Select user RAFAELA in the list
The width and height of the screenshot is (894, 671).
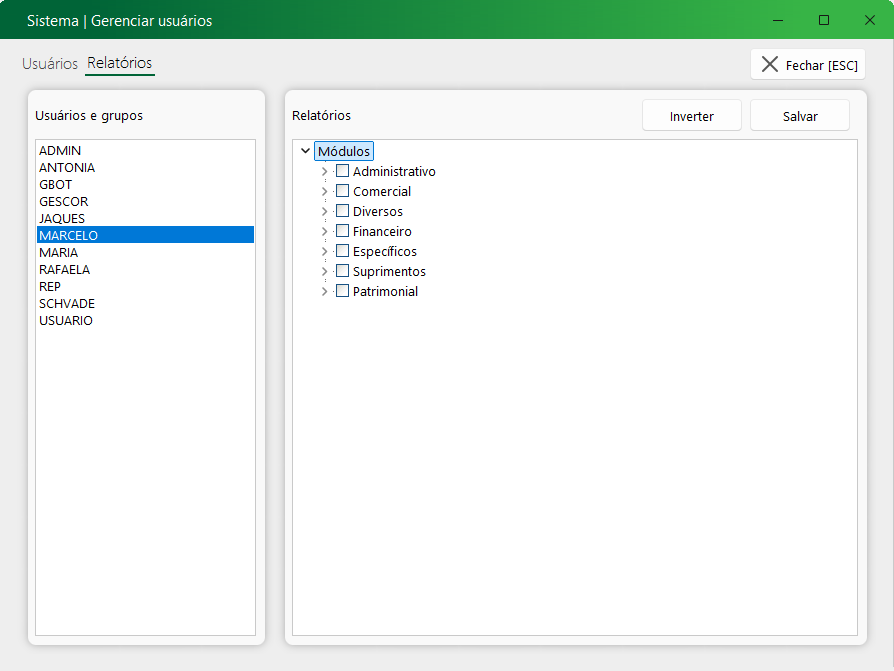pos(64,270)
